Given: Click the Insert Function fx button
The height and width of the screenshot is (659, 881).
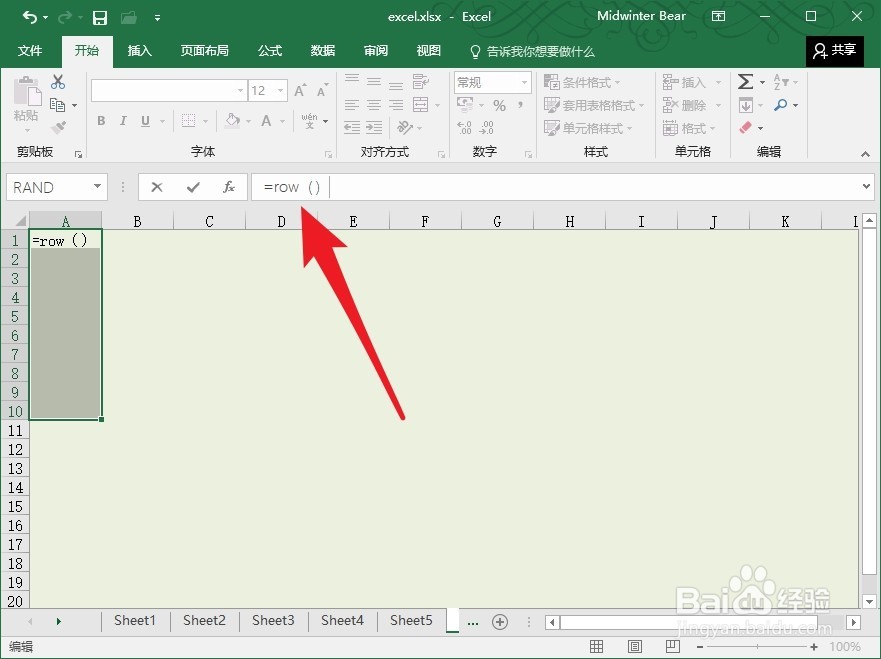Looking at the screenshot, I should pyautogui.click(x=229, y=187).
